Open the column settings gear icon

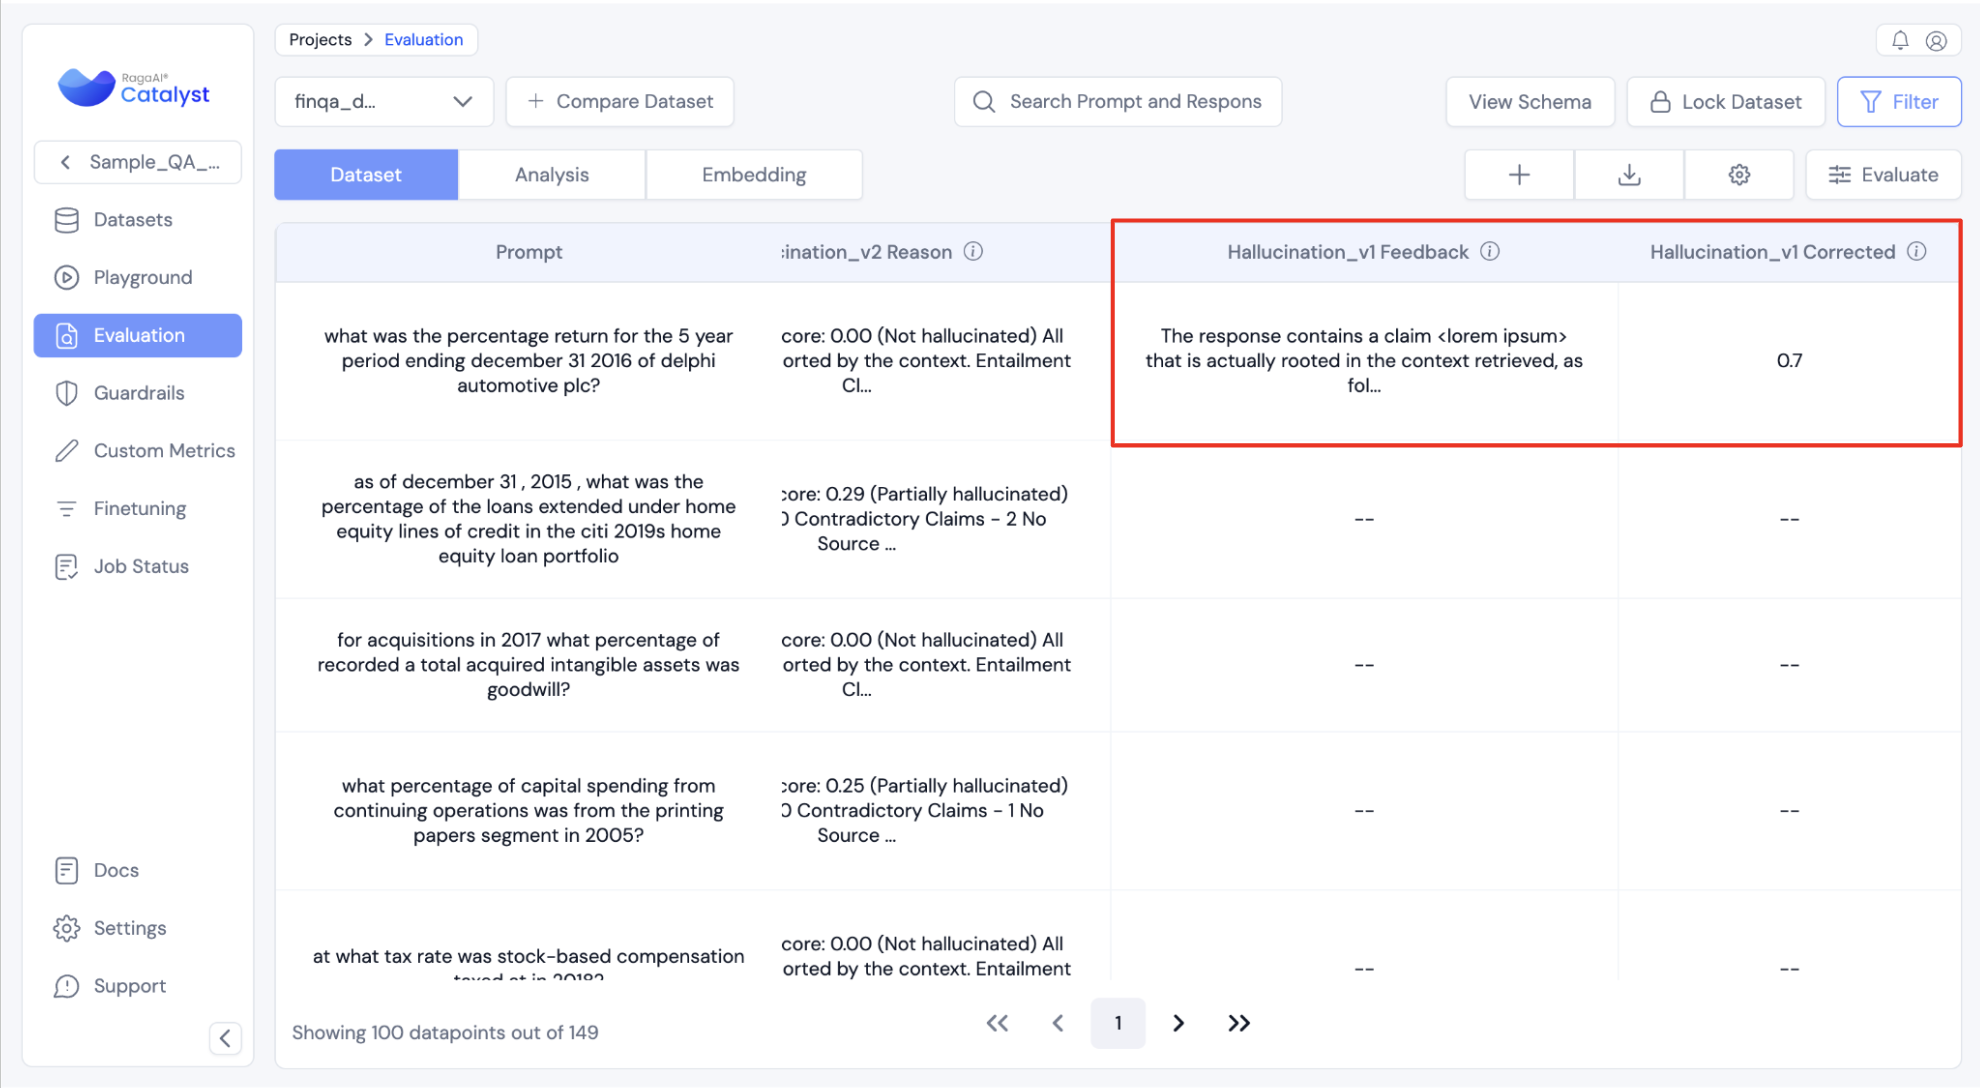click(x=1739, y=175)
